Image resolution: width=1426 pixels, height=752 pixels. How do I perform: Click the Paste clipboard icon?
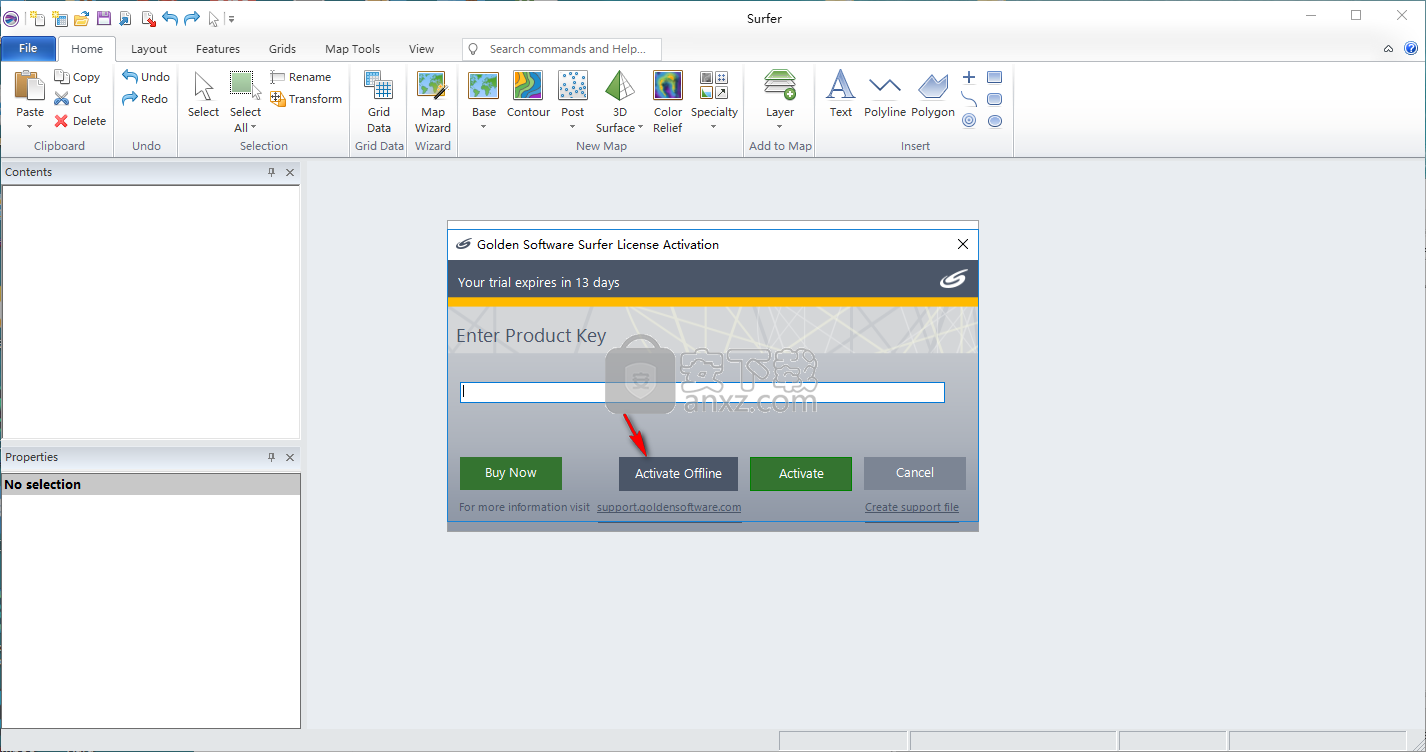pos(30,85)
